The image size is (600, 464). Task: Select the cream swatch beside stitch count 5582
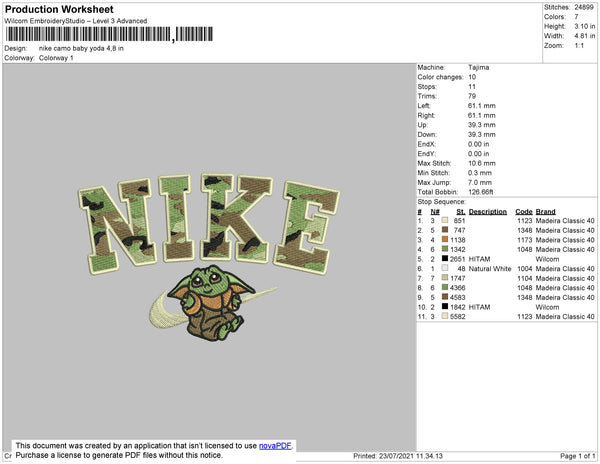tap(445, 316)
